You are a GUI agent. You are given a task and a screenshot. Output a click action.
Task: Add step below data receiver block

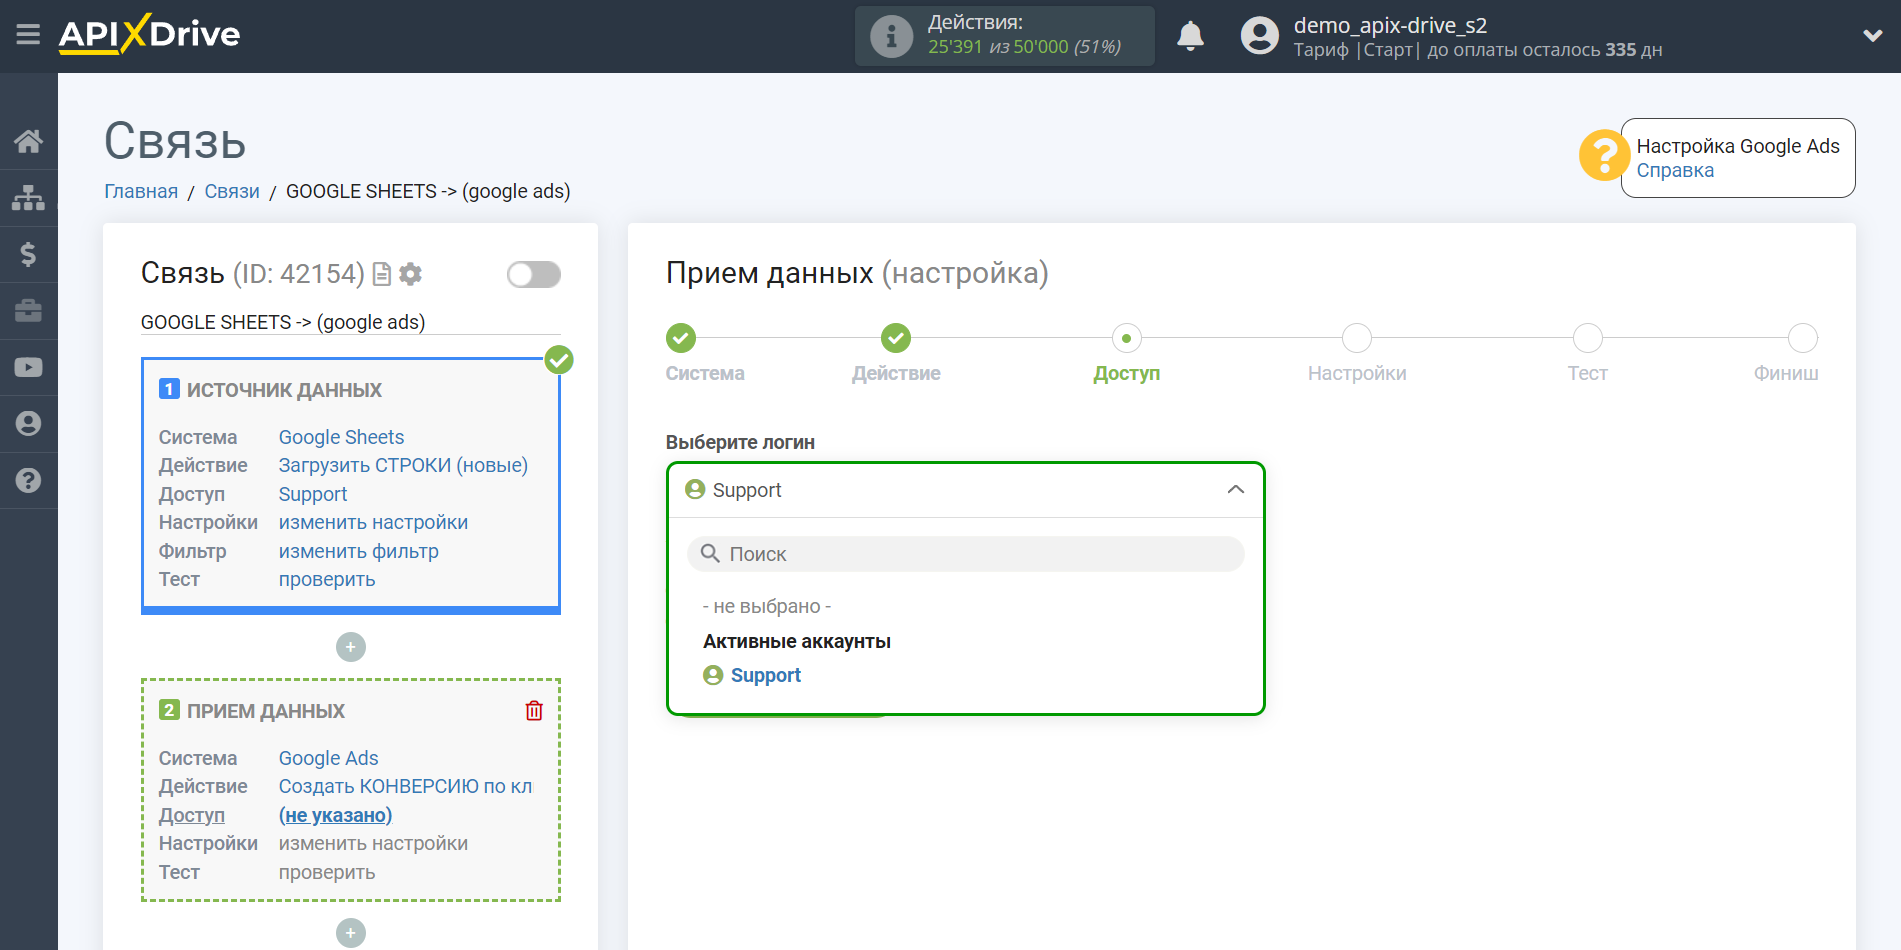pyautogui.click(x=351, y=933)
